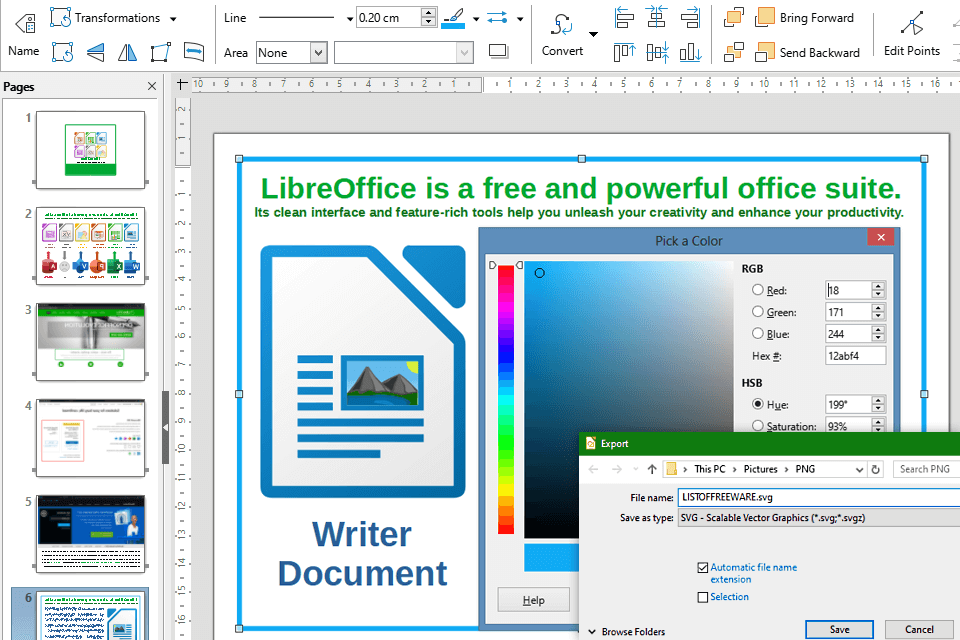
Task: Click the Save button in Export
Action: 839,630
